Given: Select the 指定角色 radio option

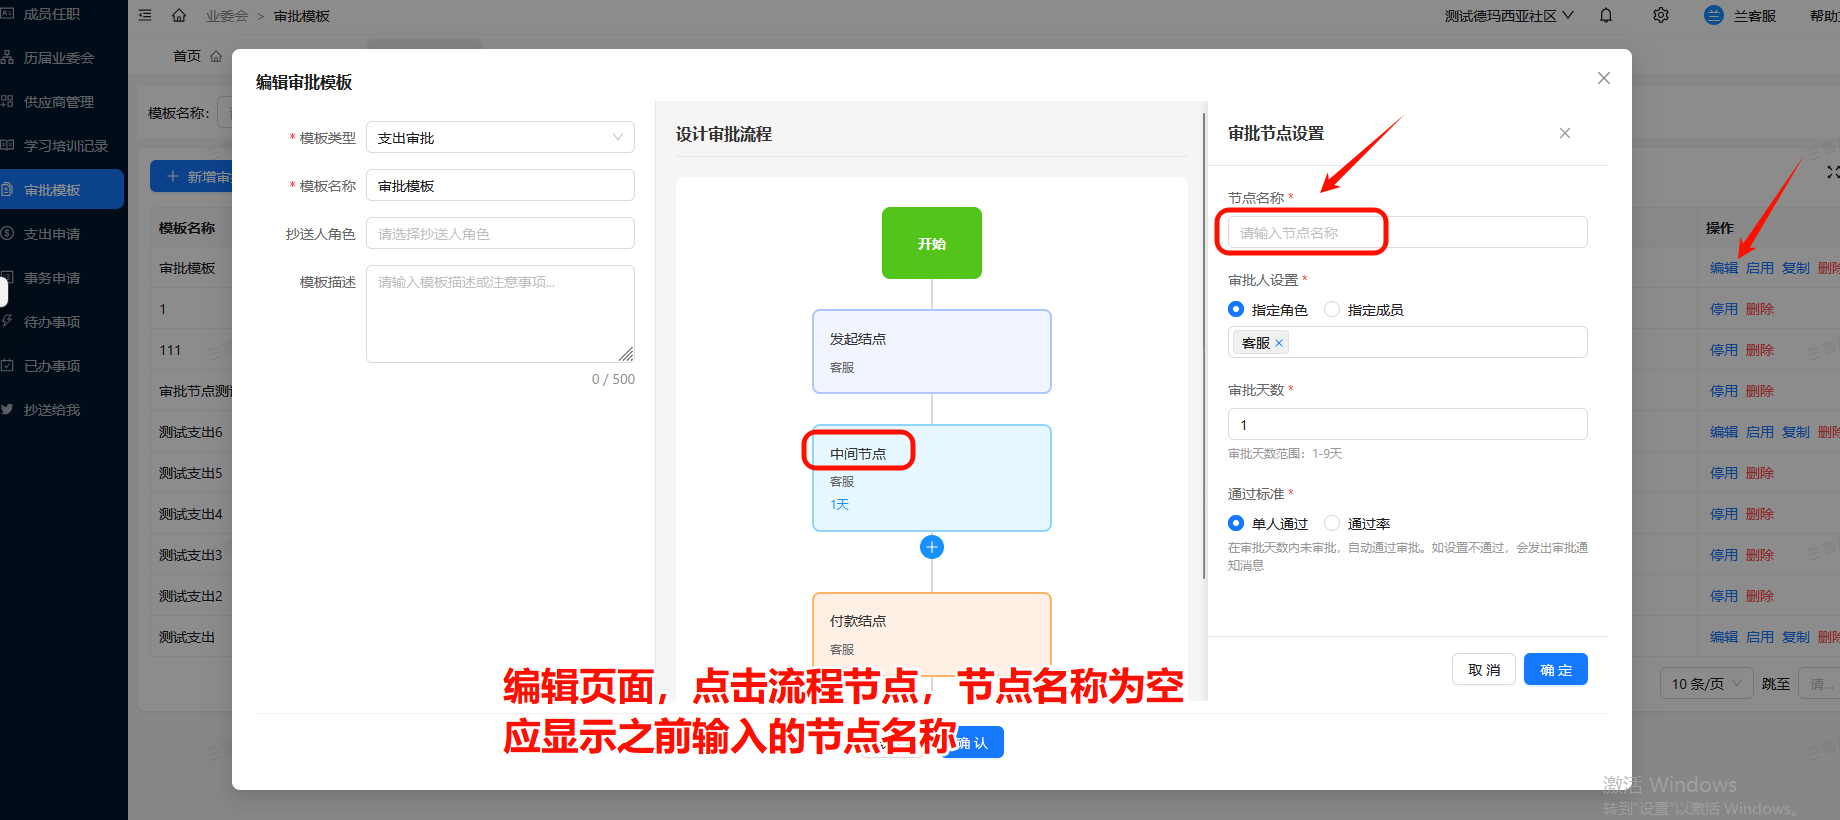Looking at the screenshot, I should 1236,309.
